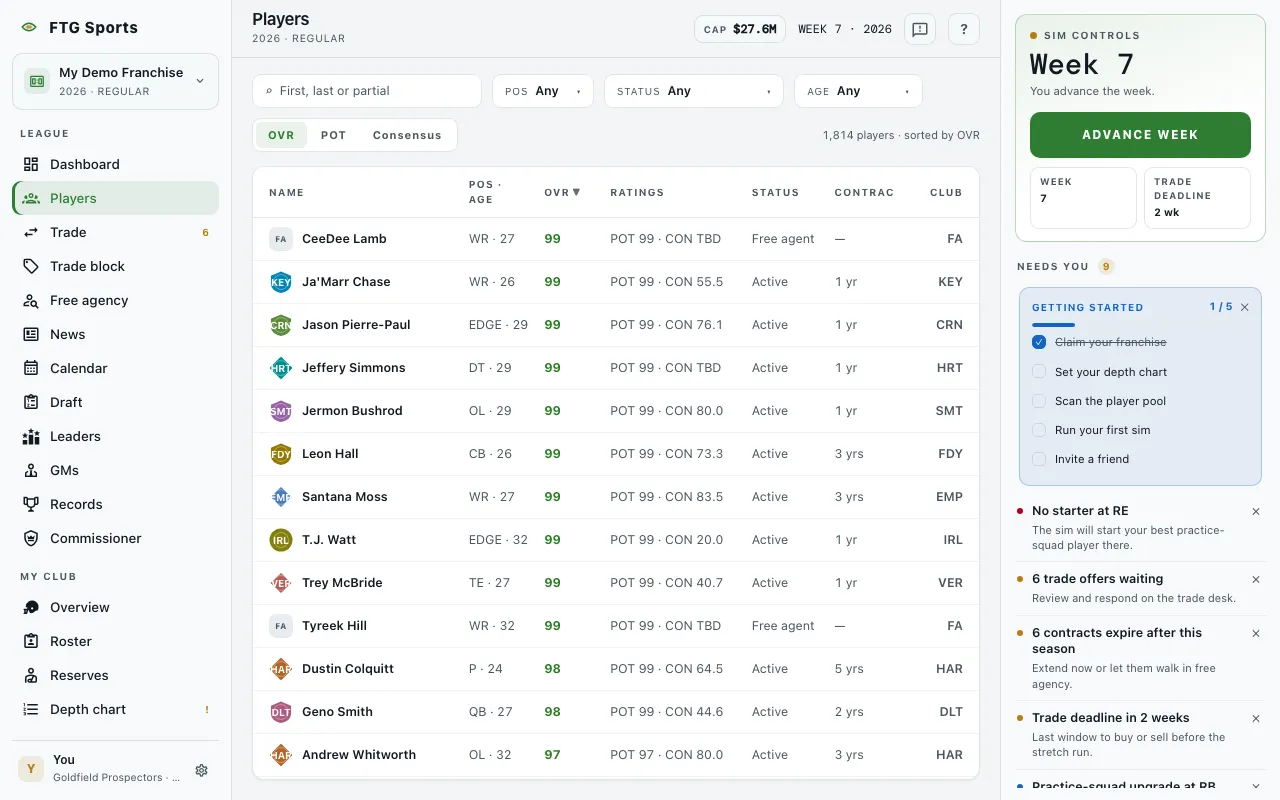The height and width of the screenshot is (800, 1280).
Task: Click the Leaders bar-chart icon
Action: tap(31, 436)
